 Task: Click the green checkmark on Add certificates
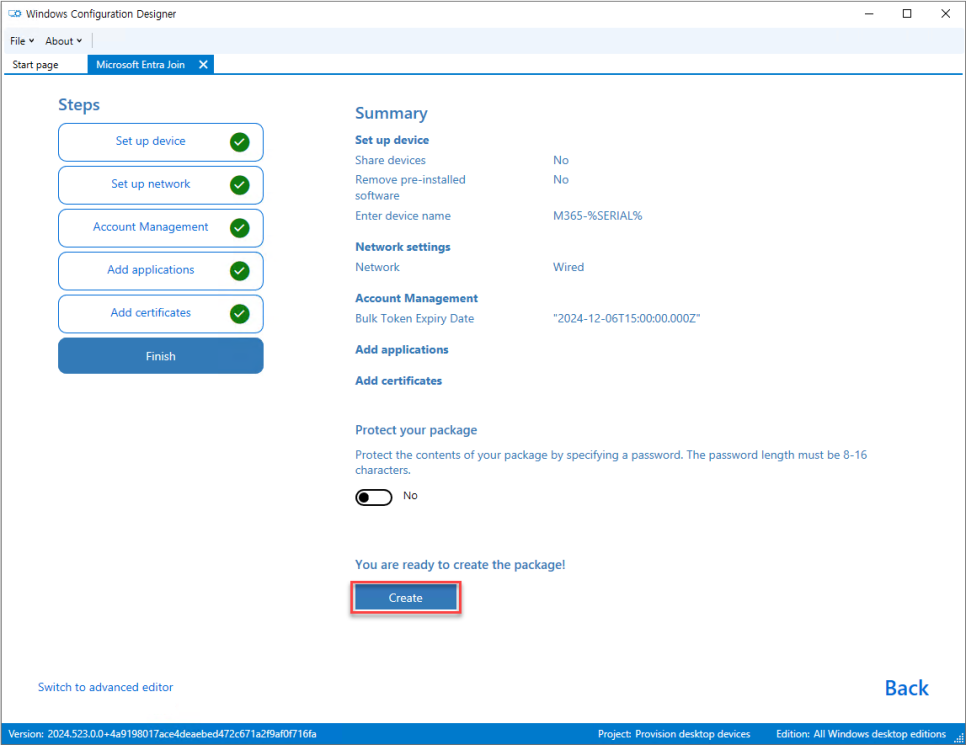click(x=240, y=314)
